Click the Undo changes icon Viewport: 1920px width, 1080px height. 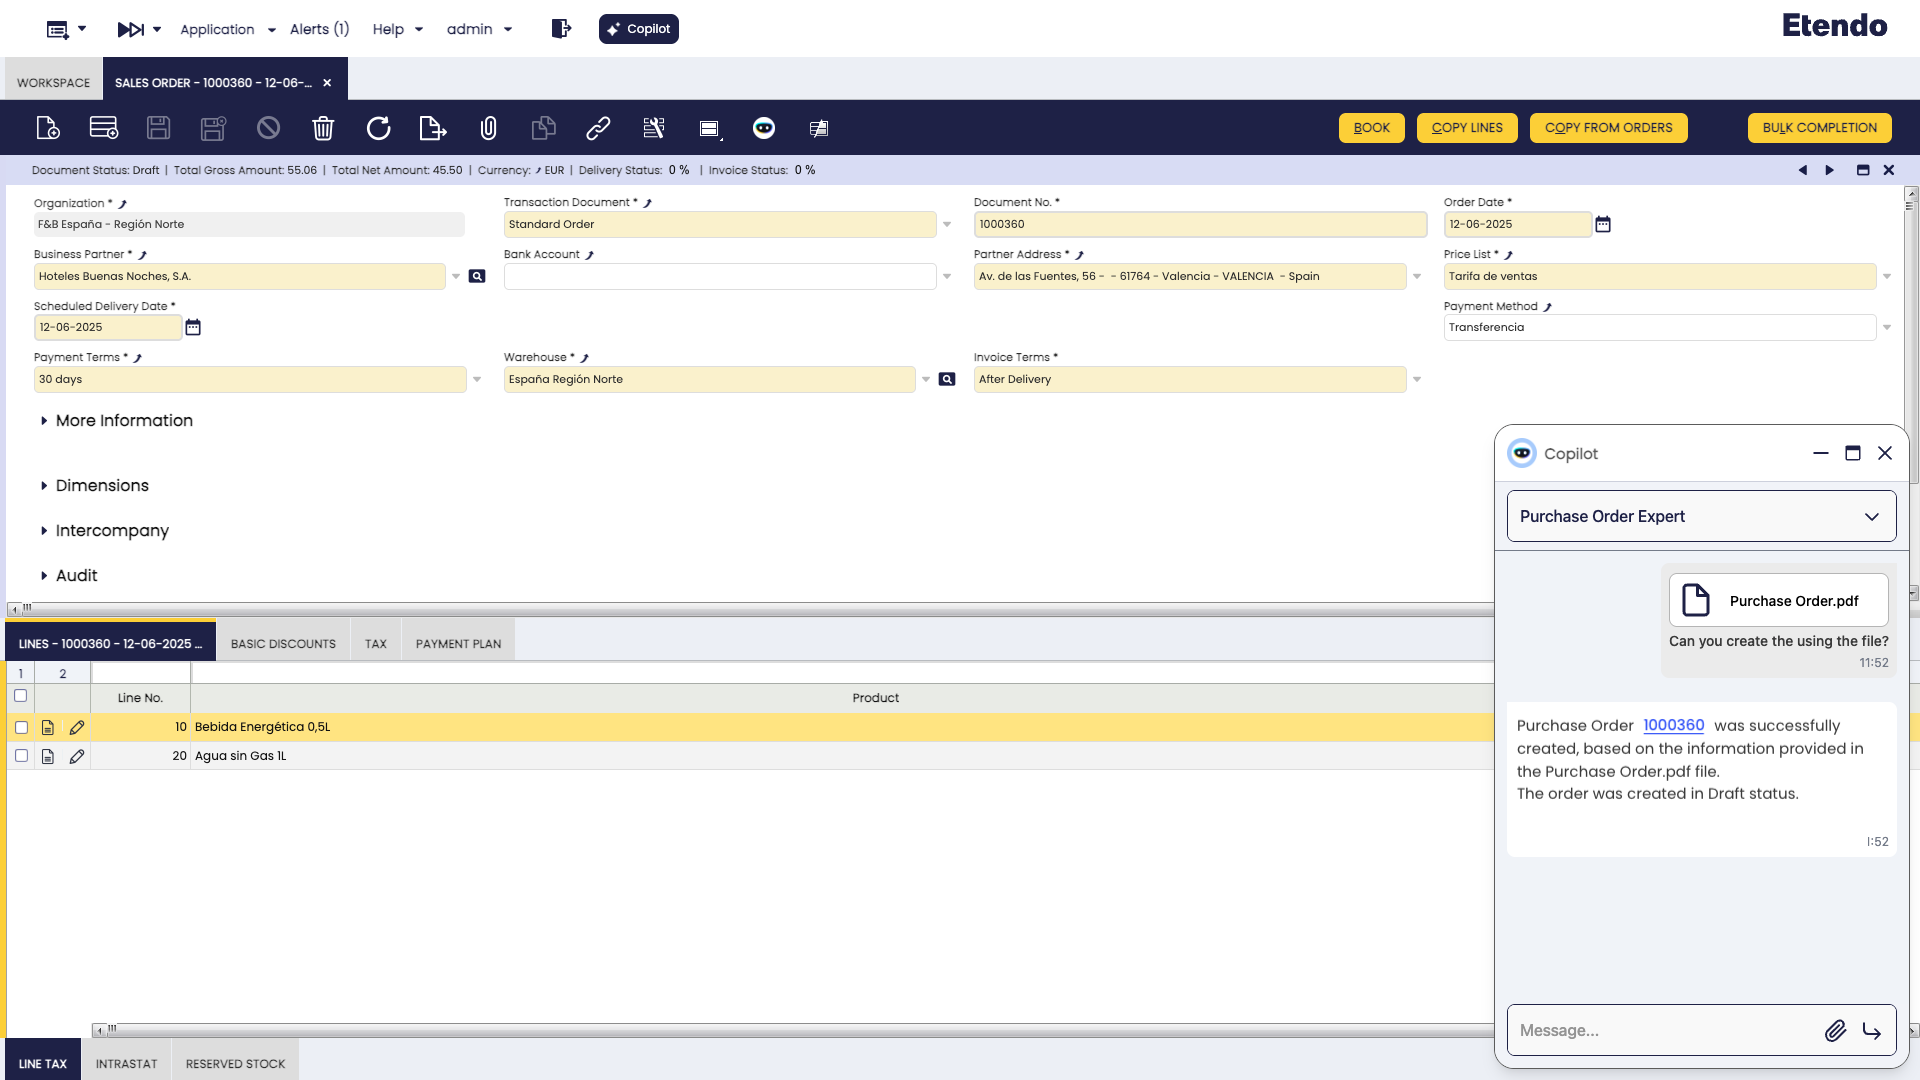[x=268, y=128]
